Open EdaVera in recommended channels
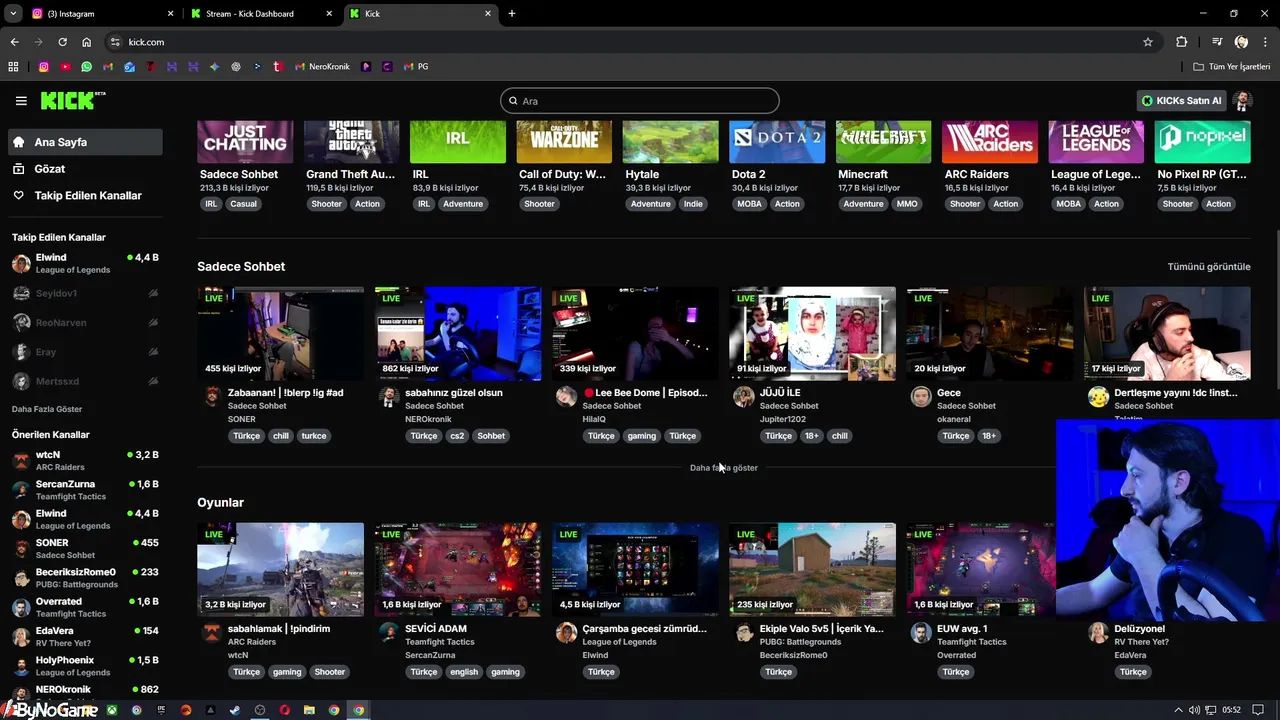This screenshot has height=720, width=1280. tap(85, 637)
